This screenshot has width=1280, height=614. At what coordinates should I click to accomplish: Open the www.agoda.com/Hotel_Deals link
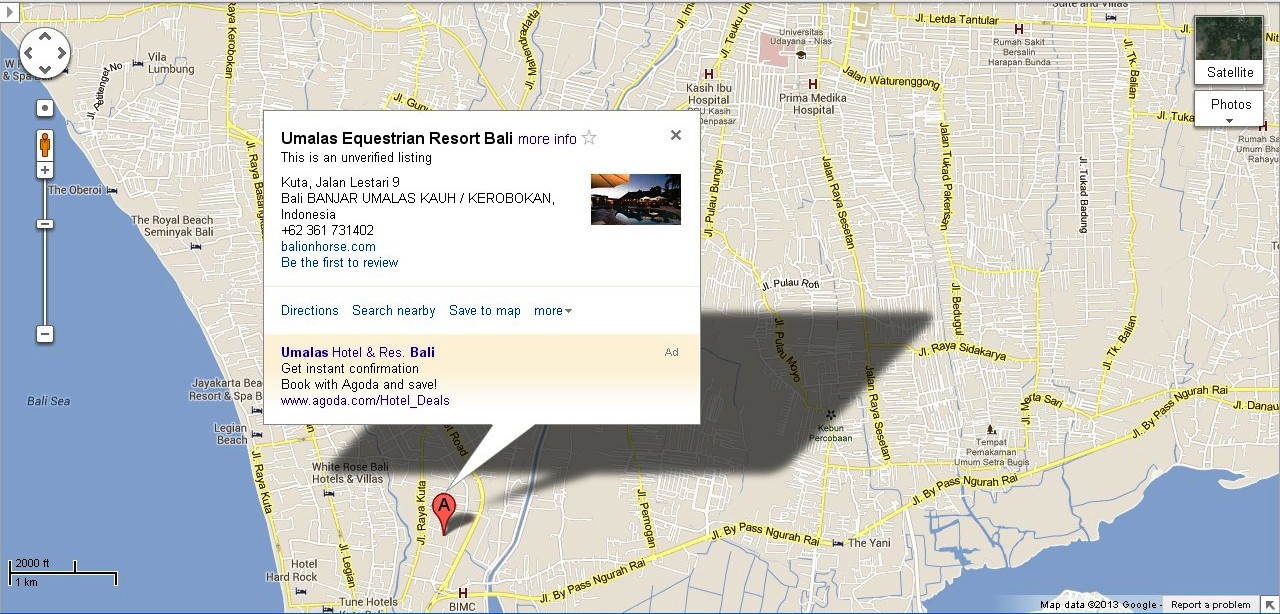click(365, 401)
